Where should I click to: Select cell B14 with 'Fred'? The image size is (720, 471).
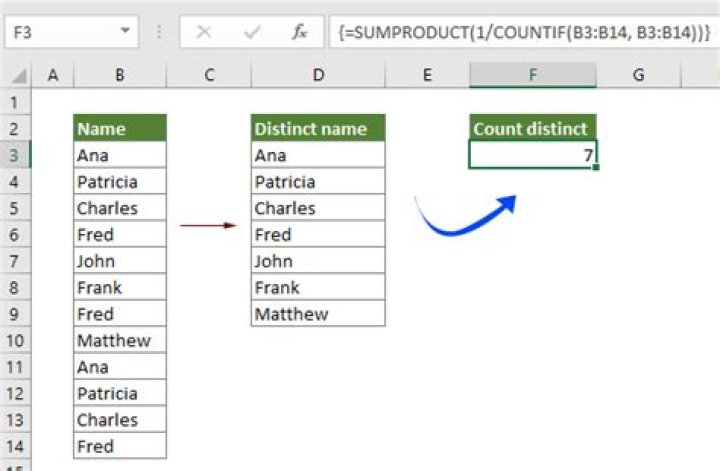(120, 446)
